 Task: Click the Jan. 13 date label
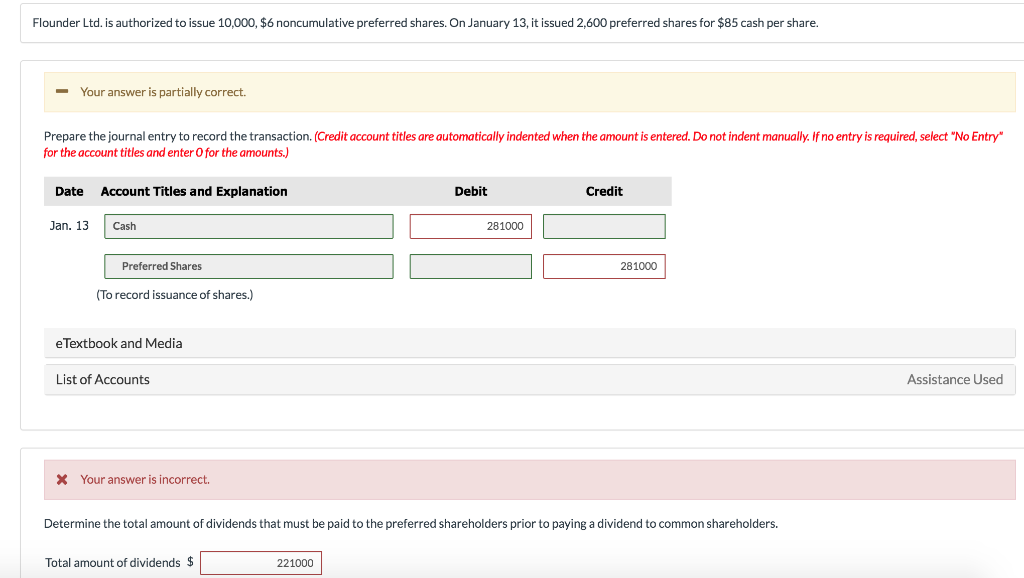click(68, 226)
